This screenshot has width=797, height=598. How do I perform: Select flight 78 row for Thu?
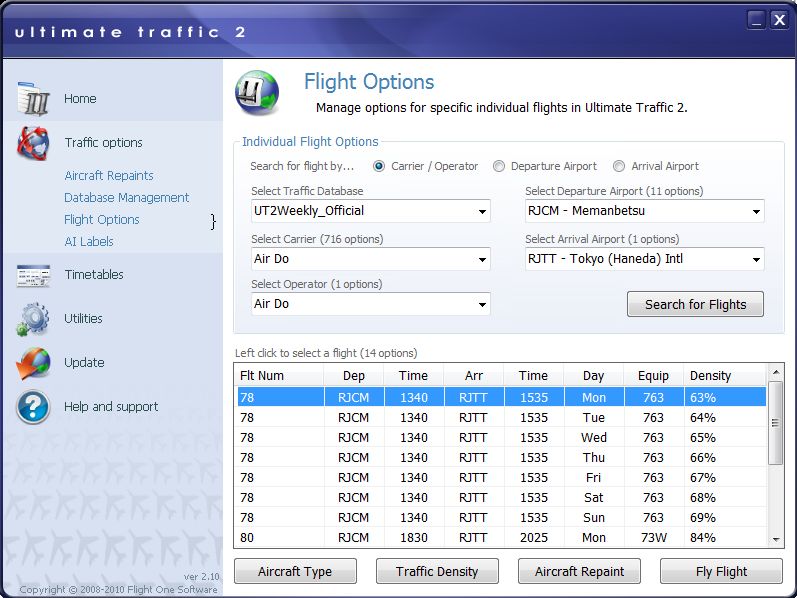point(502,458)
